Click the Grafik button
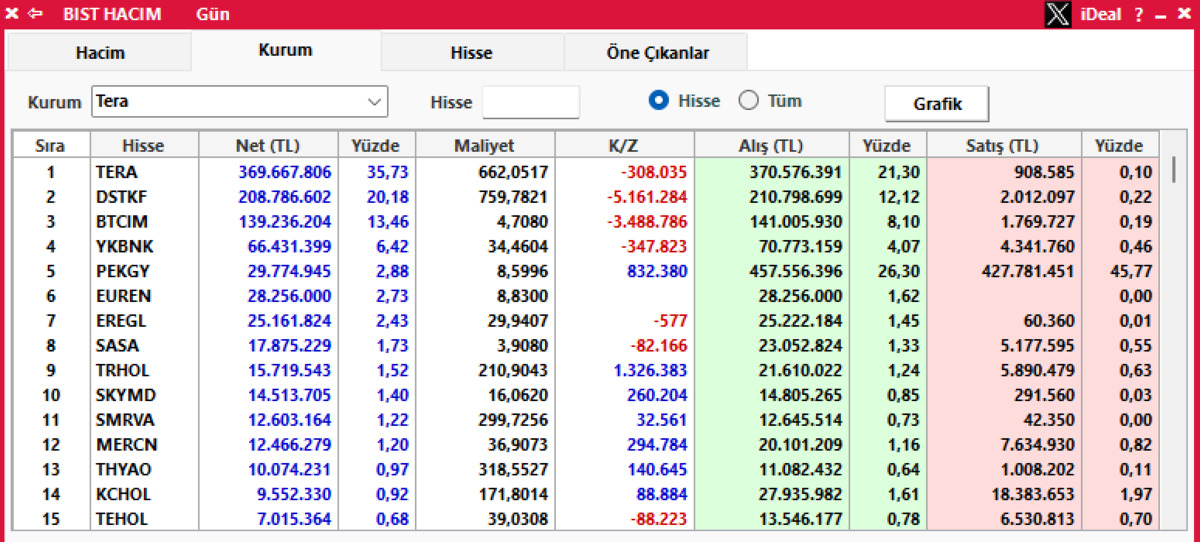 [x=937, y=103]
